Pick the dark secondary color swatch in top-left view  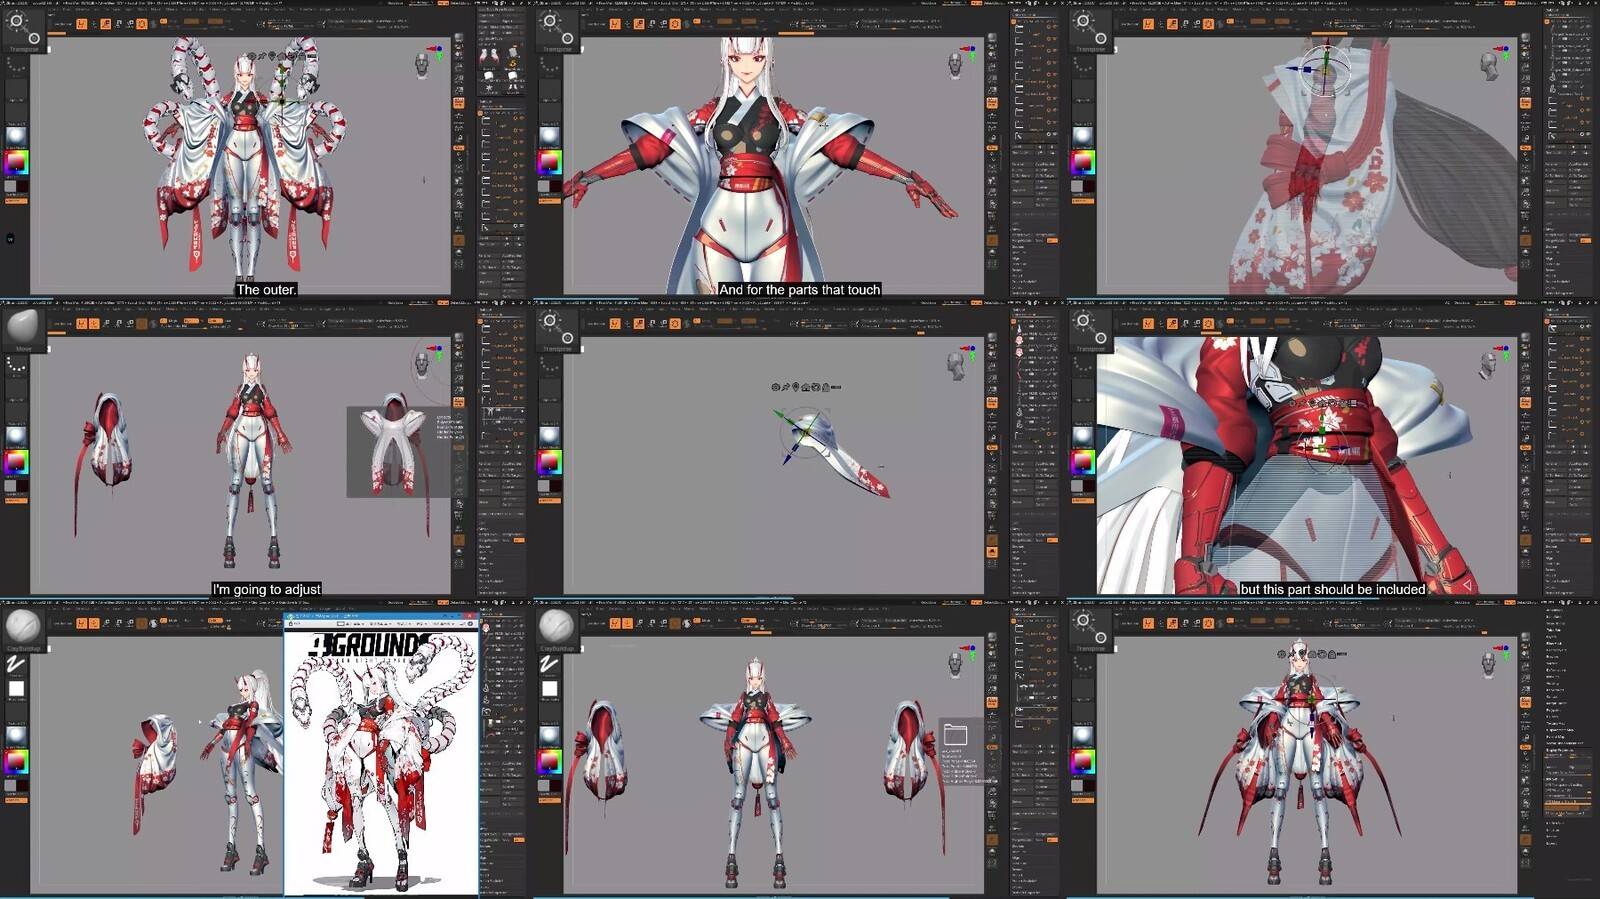pos(23,186)
